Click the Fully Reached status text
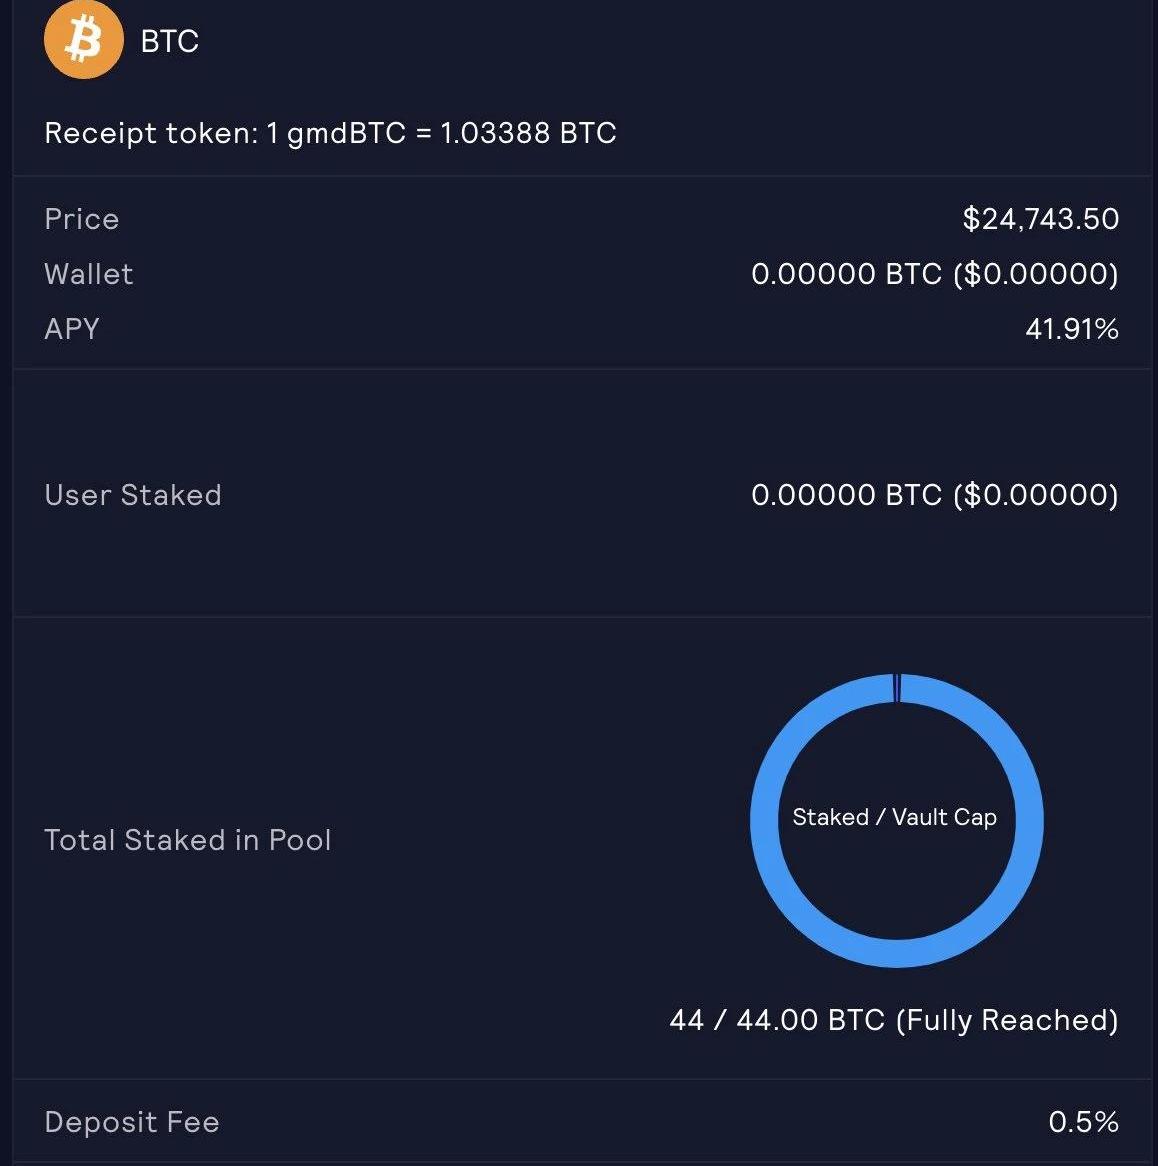The width and height of the screenshot is (1158, 1166). click(x=1006, y=1020)
